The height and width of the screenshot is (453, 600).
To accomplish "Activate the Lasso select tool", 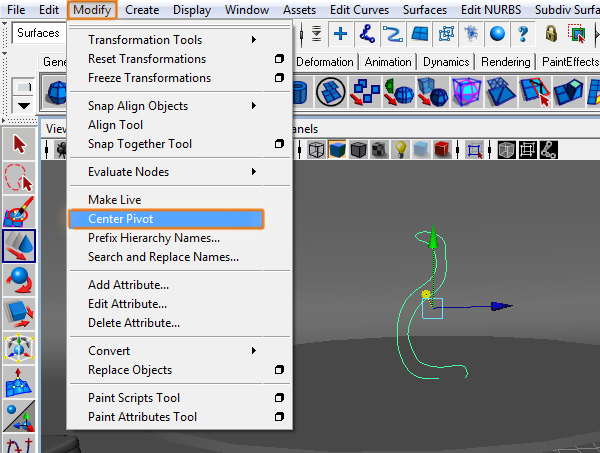I will [19, 178].
